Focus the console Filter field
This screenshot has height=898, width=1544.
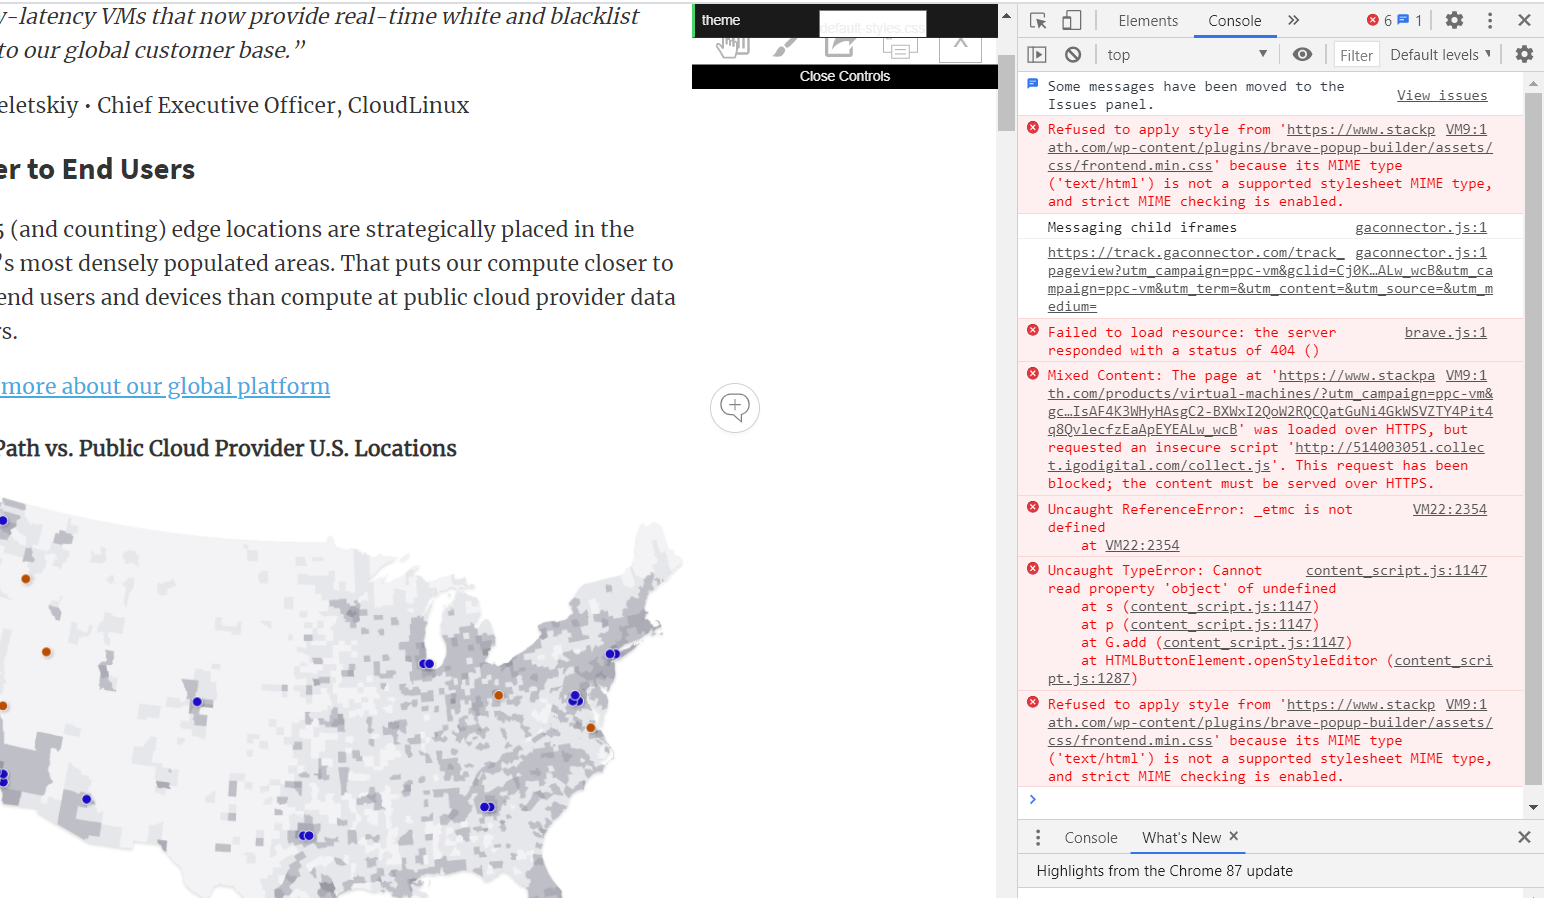1356,55
